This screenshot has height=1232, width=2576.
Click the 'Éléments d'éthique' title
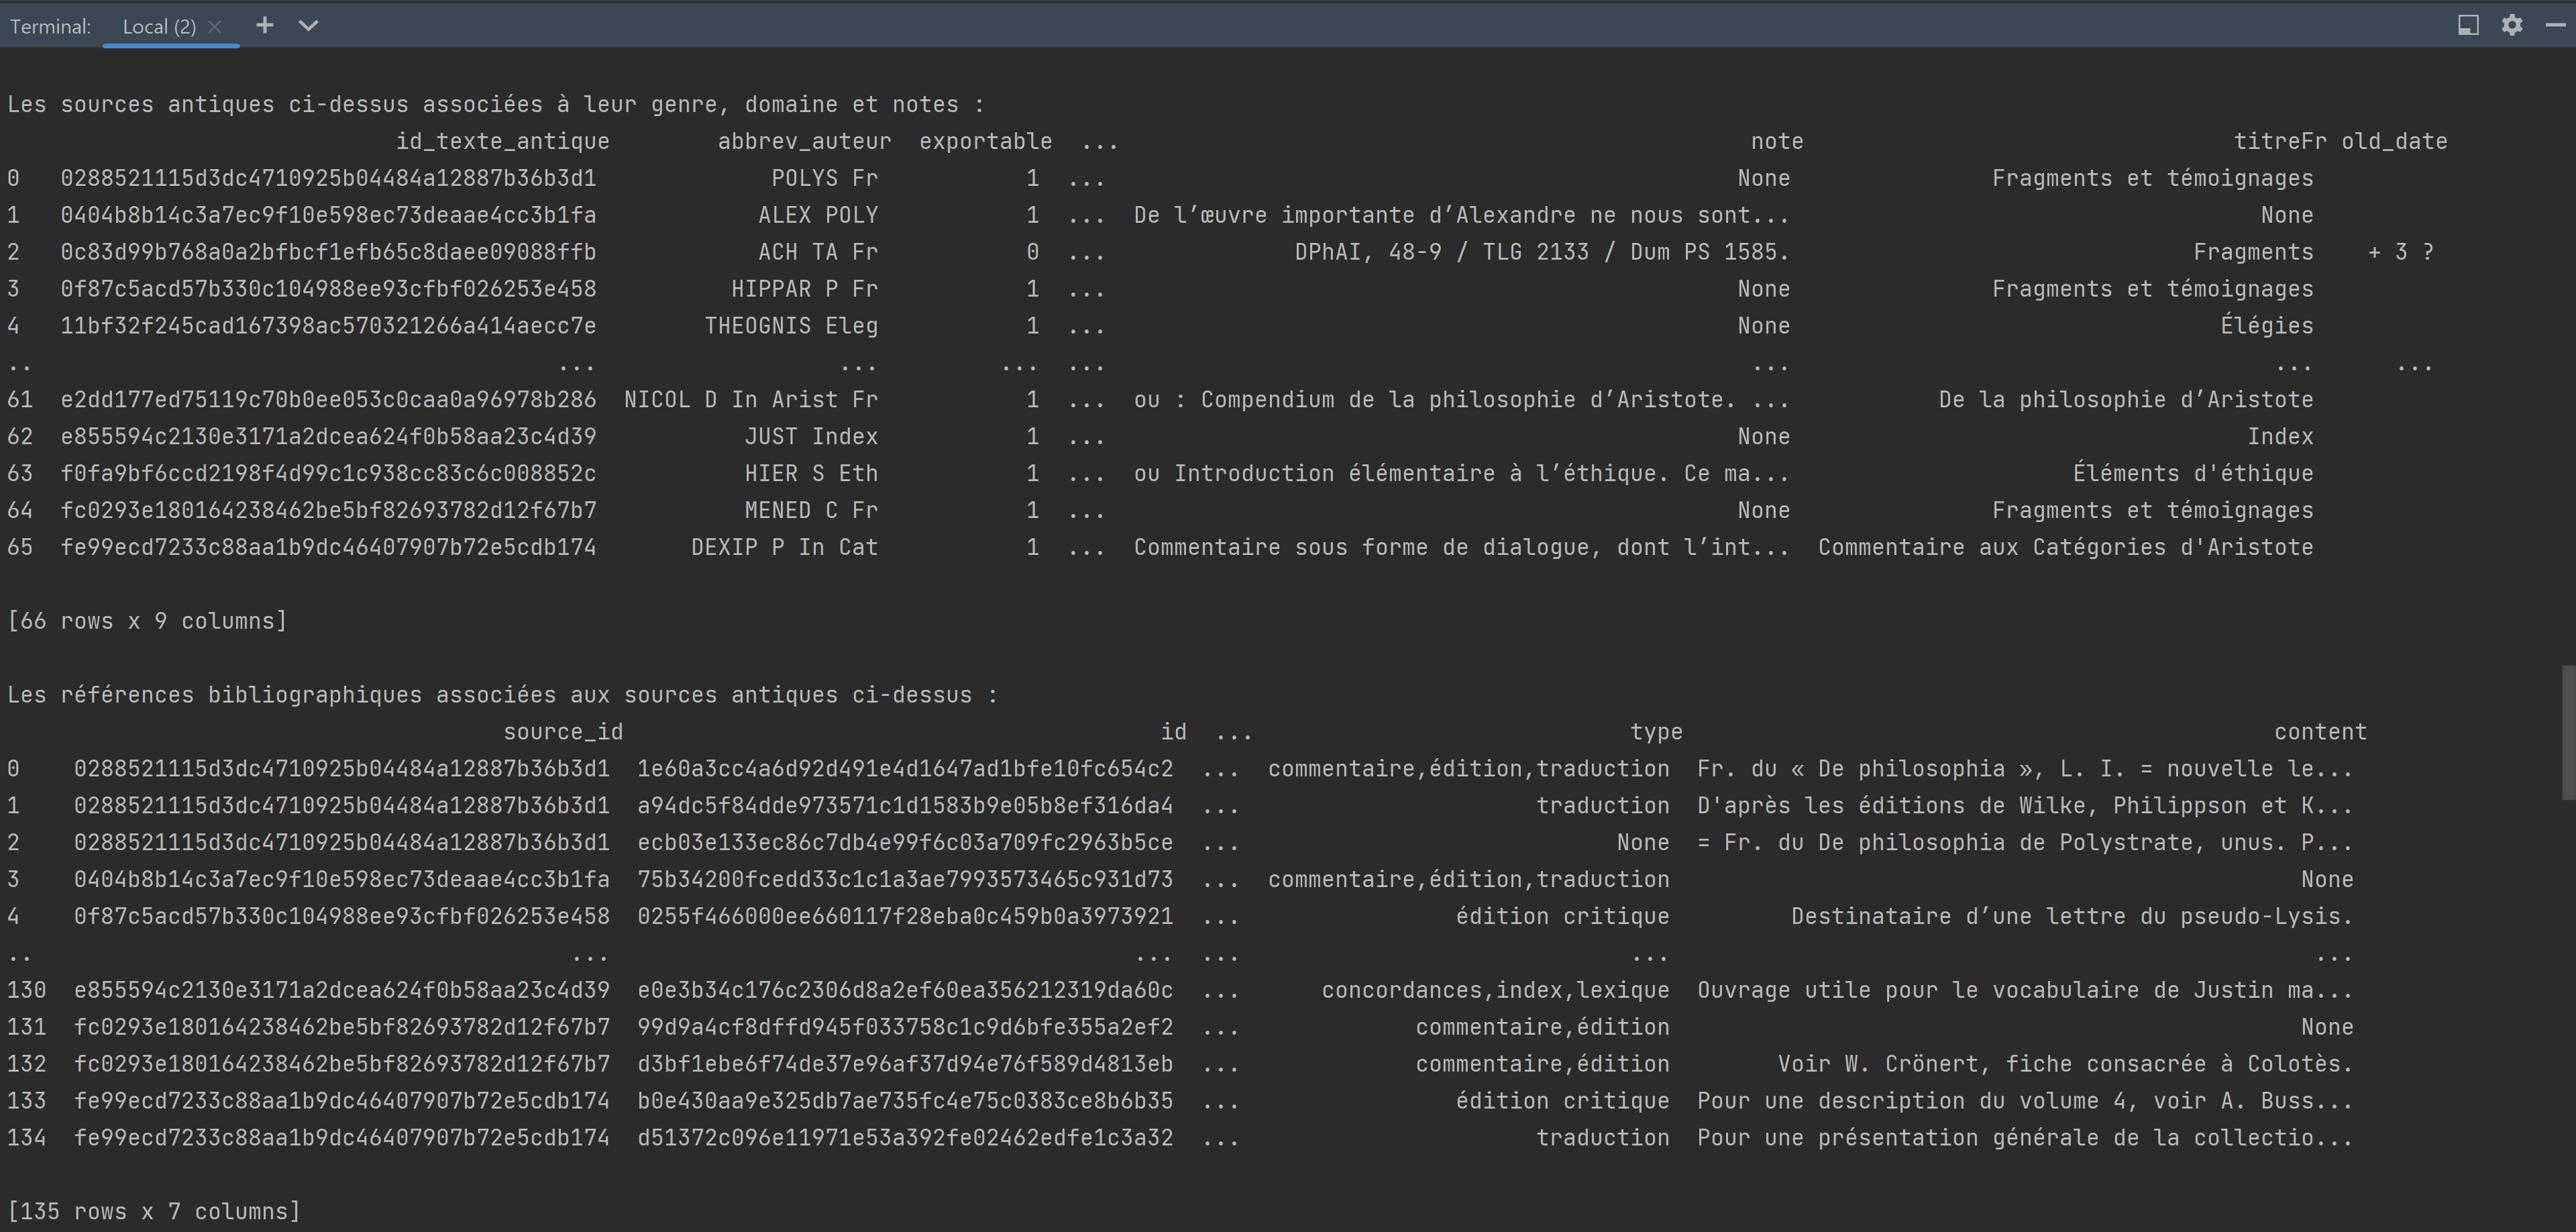click(x=2193, y=474)
